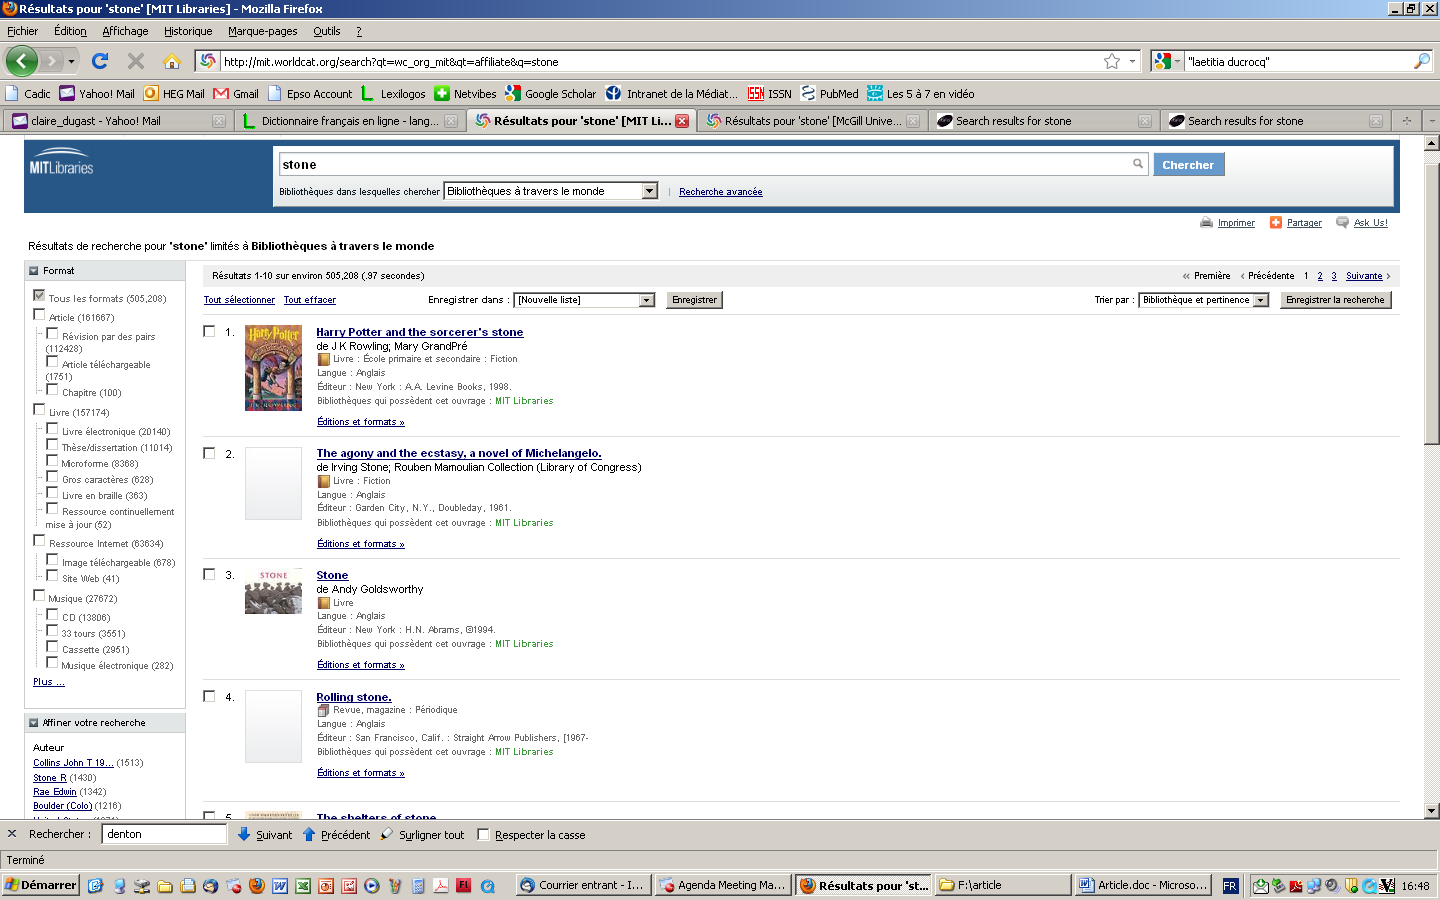Open the PubMed bookmark
The image size is (1440, 900).
(829, 94)
